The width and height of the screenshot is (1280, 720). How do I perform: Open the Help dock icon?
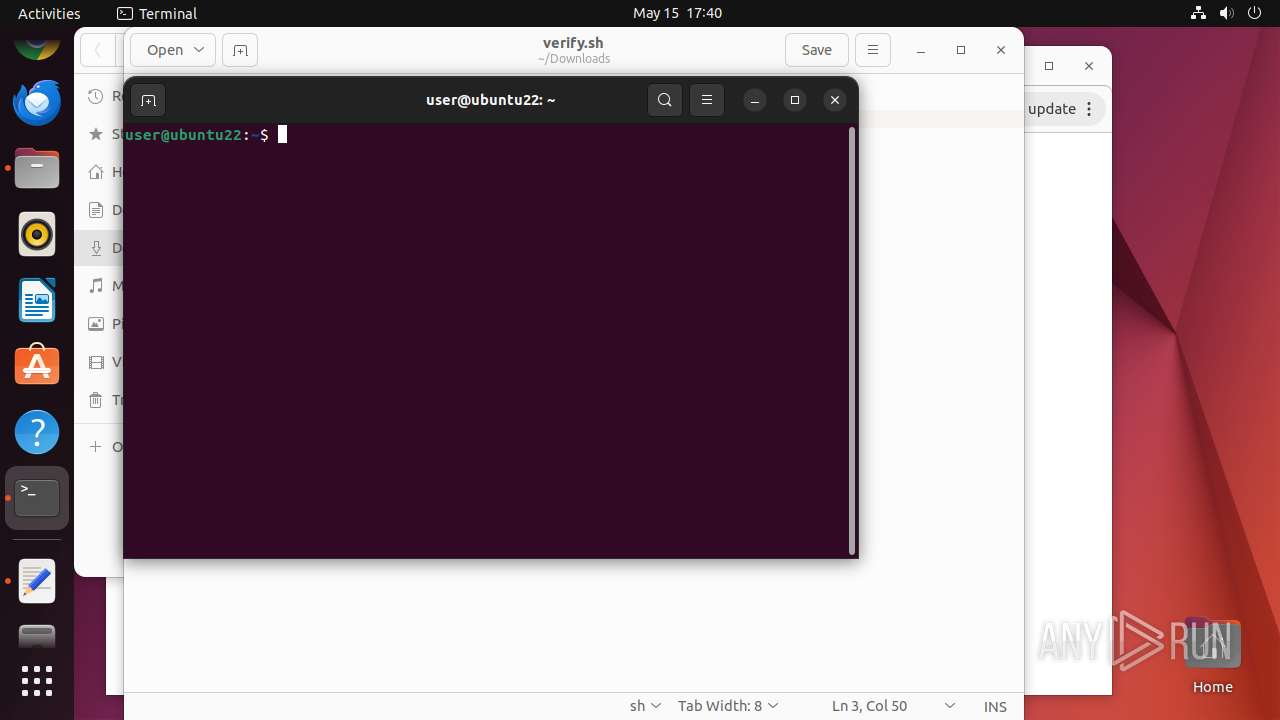[37, 432]
